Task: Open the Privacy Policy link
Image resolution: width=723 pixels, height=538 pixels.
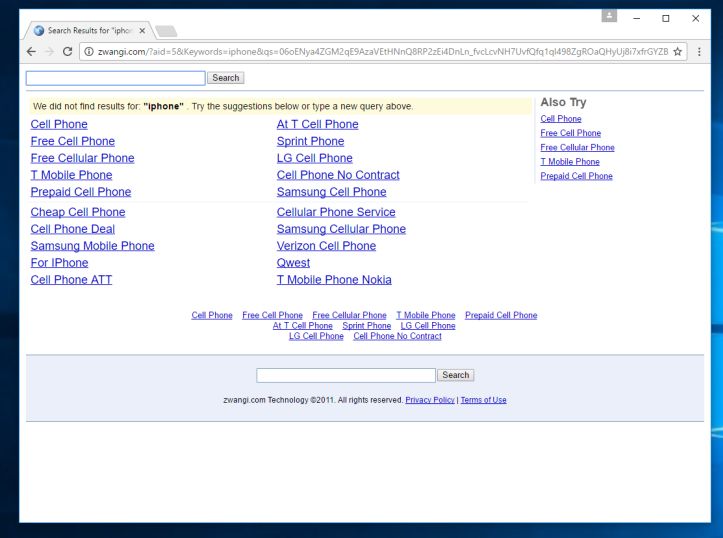Action: point(430,400)
